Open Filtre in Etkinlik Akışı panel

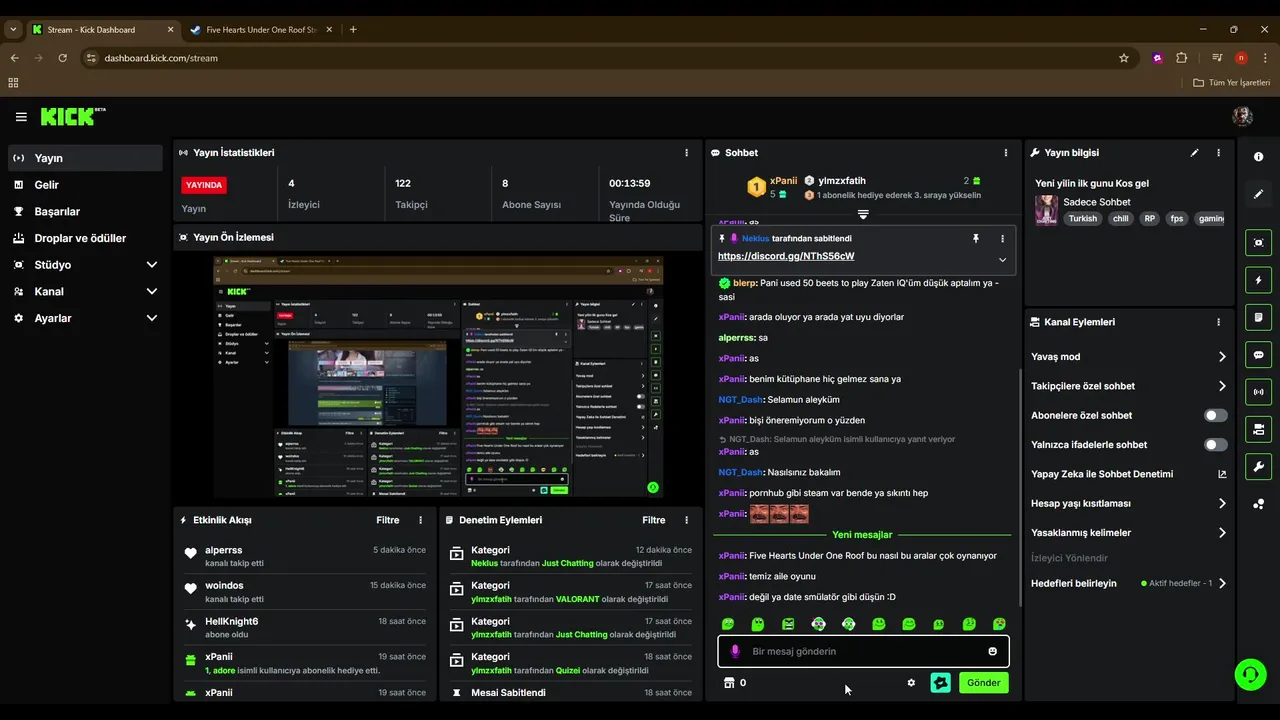click(387, 520)
